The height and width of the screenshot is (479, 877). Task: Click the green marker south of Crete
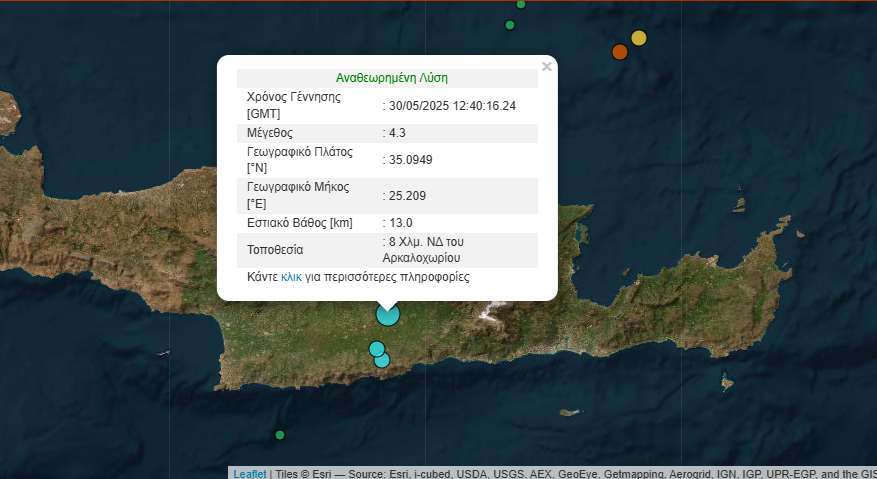coord(280,434)
